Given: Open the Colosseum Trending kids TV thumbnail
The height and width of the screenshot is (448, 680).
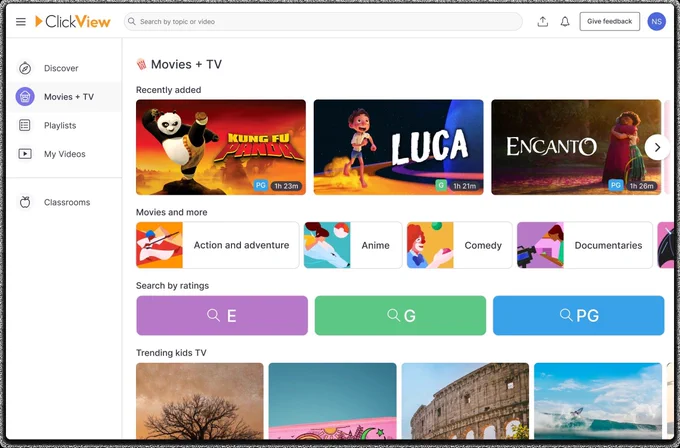Looking at the screenshot, I should coord(465,401).
